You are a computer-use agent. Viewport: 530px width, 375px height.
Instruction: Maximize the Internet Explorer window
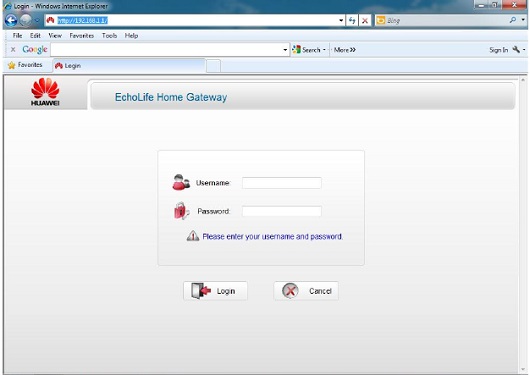point(495,5)
